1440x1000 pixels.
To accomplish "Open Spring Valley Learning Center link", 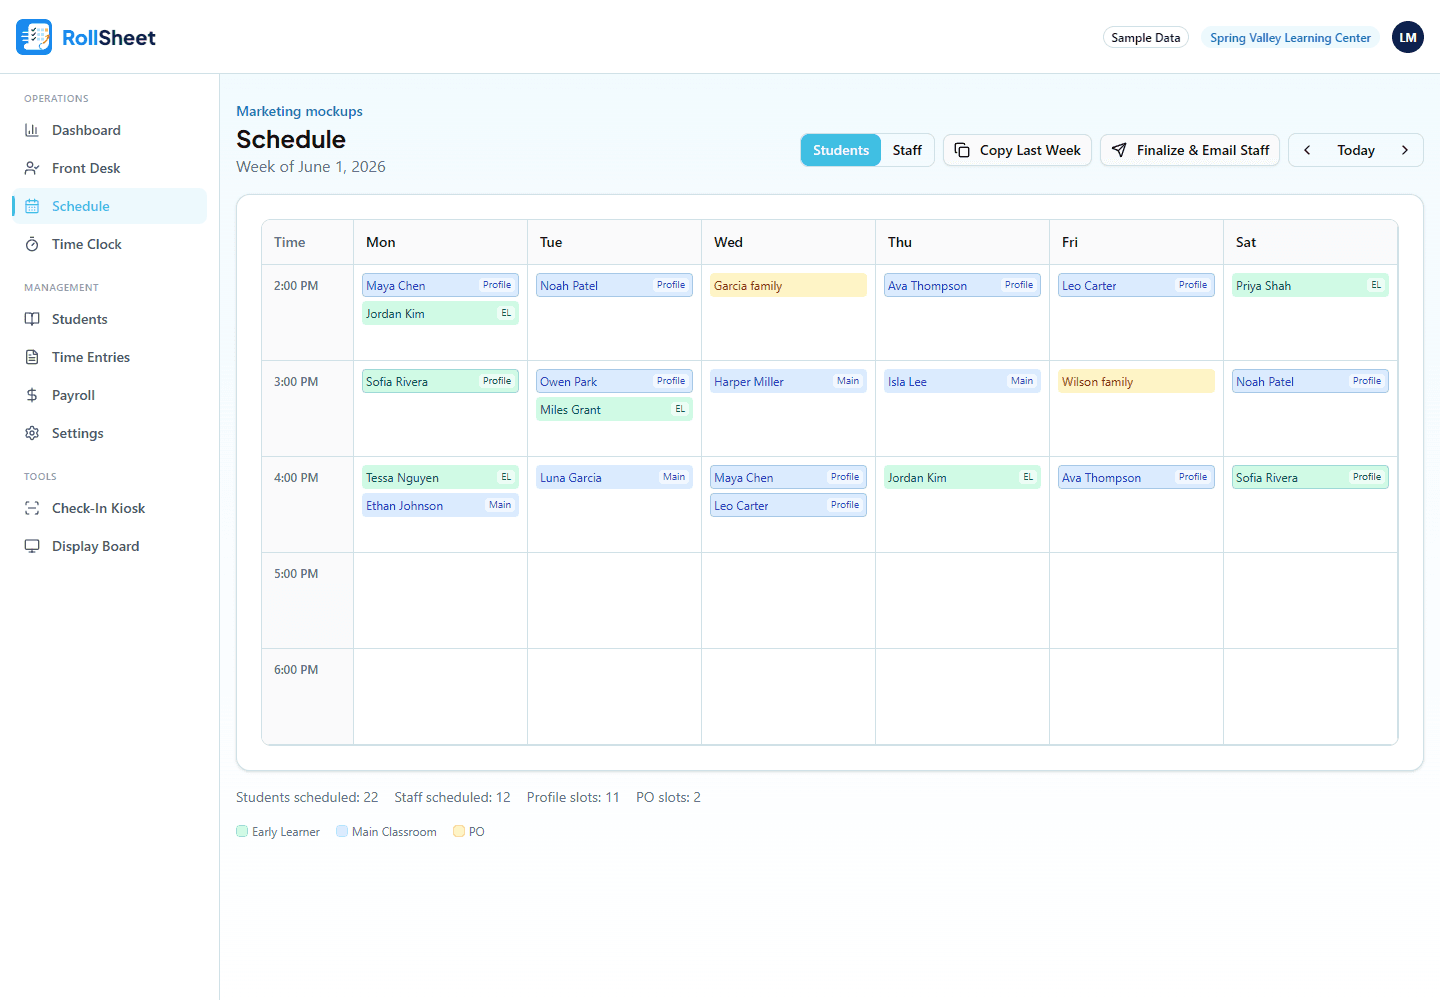I will click(1290, 38).
